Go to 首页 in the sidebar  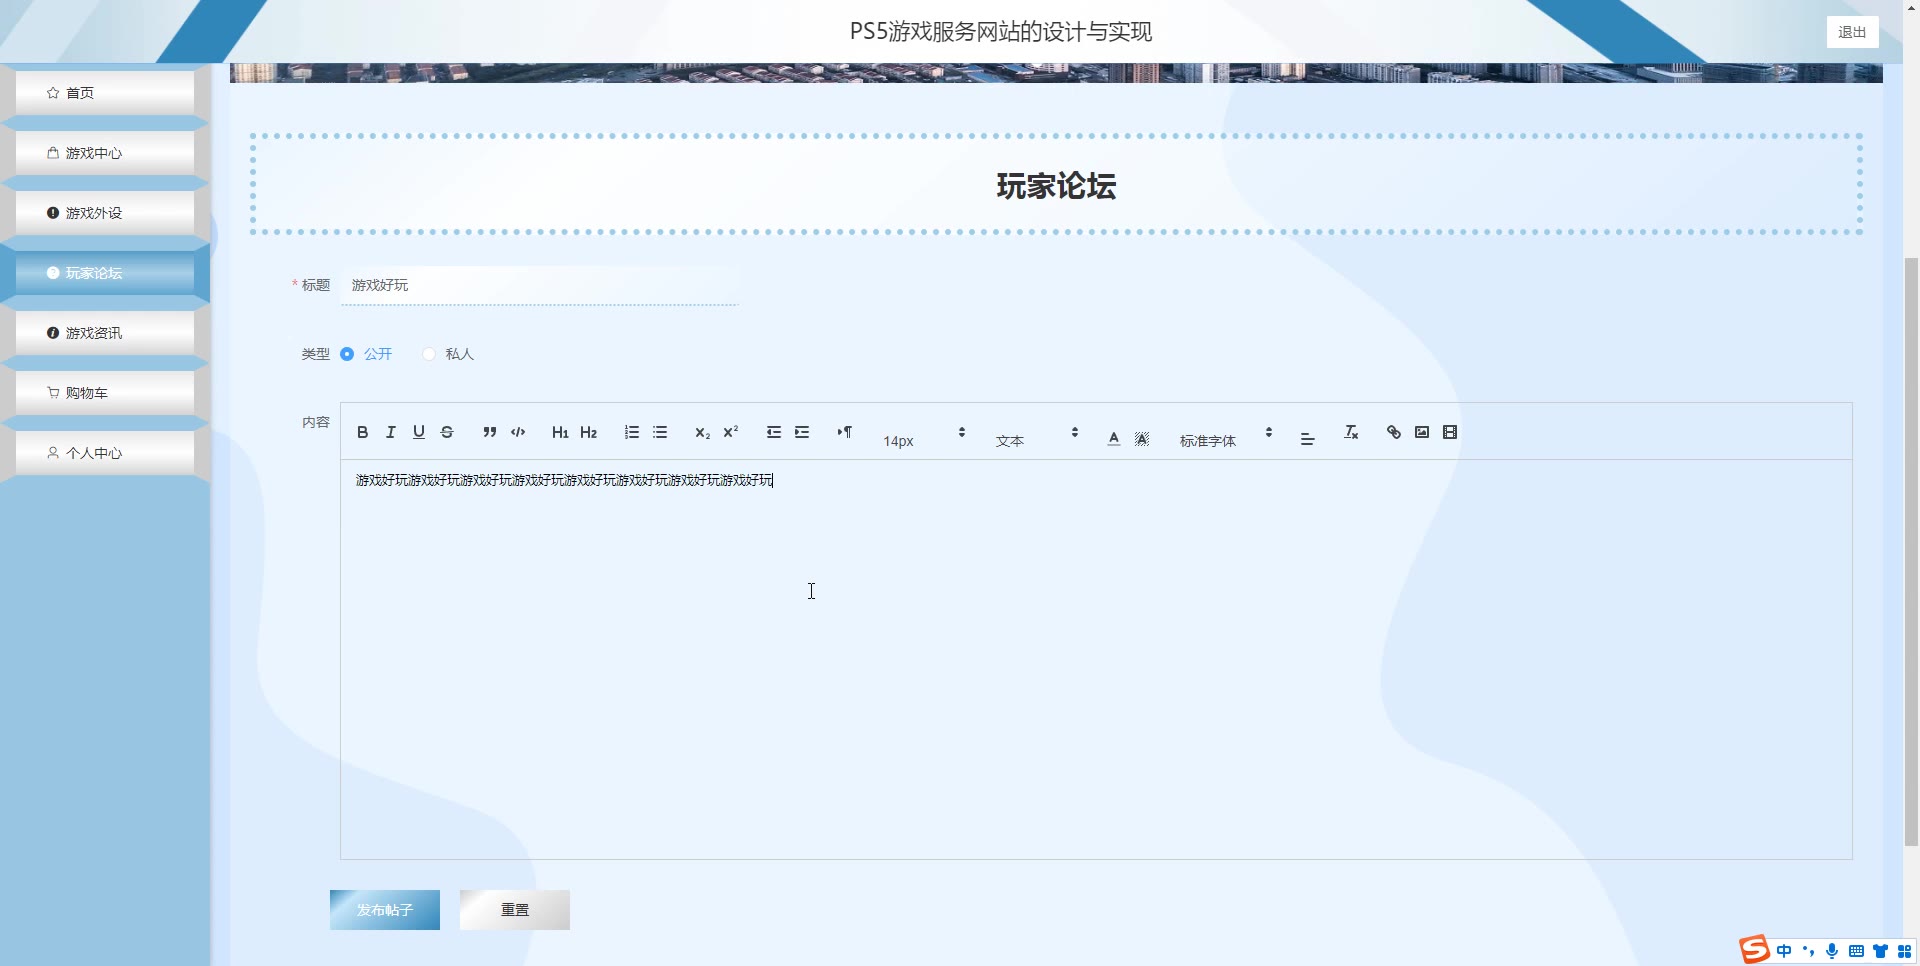[x=105, y=93]
